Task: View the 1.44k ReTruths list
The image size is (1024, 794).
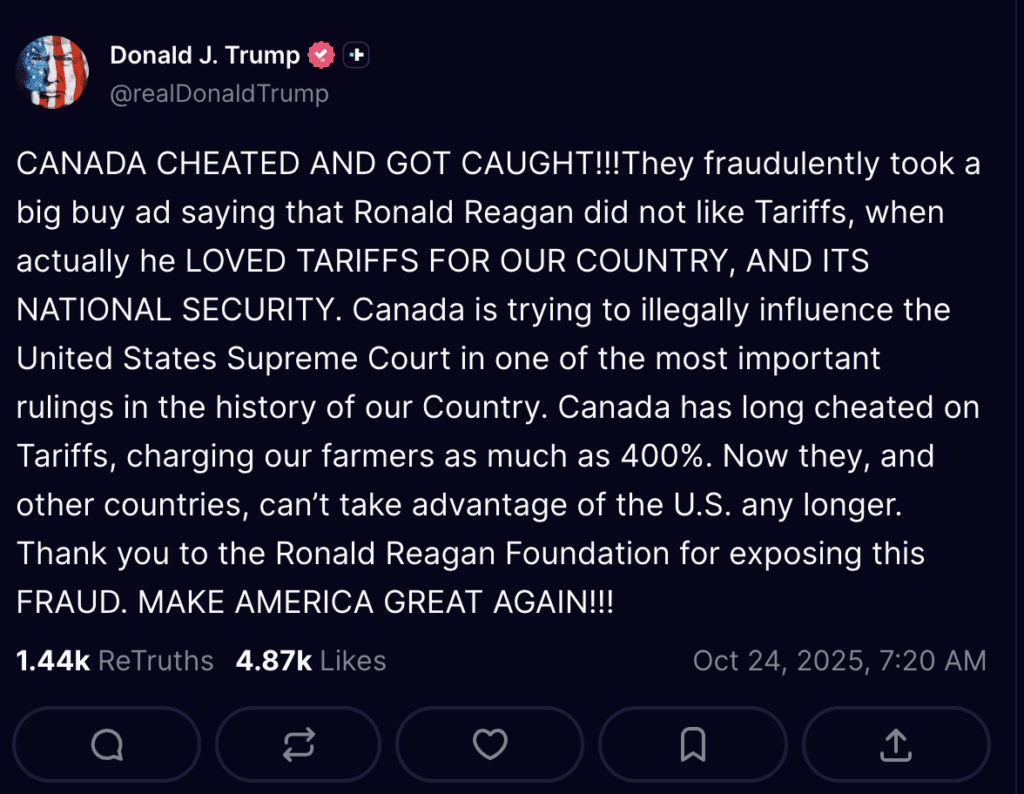Action: click(x=115, y=661)
